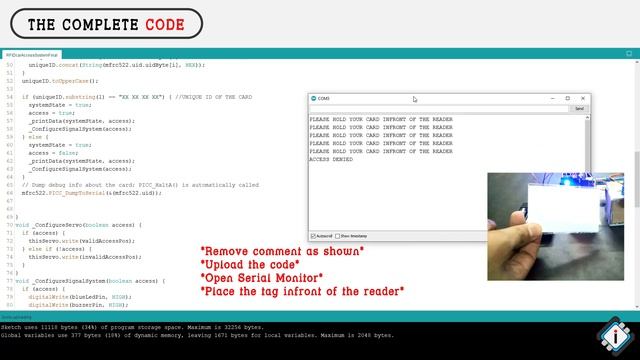Click digitalWrite(blueLedPin, HIGH) on line 79
Image resolution: width=640 pixels, height=360 pixels.
click(80, 297)
